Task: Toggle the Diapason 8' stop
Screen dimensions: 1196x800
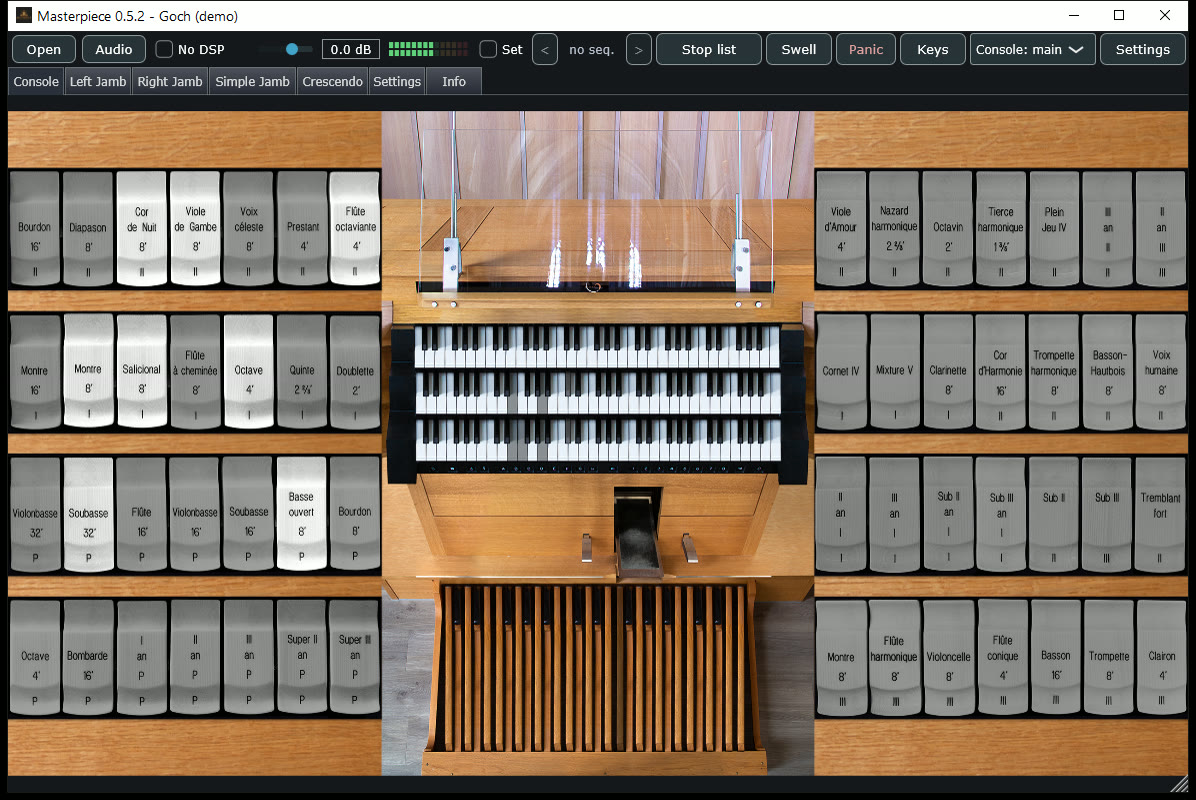Action: click(88, 229)
